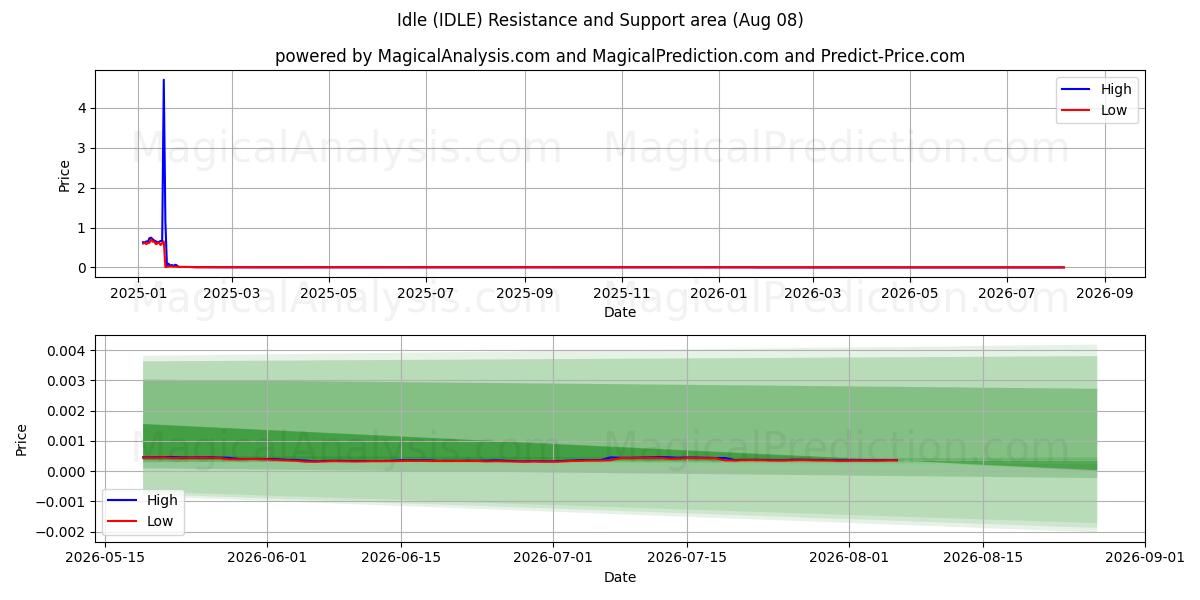Image resolution: width=1200 pixels, height=600 pixels.
Task: Click 'High' in the top chart legend
Action: point(1116,89)
